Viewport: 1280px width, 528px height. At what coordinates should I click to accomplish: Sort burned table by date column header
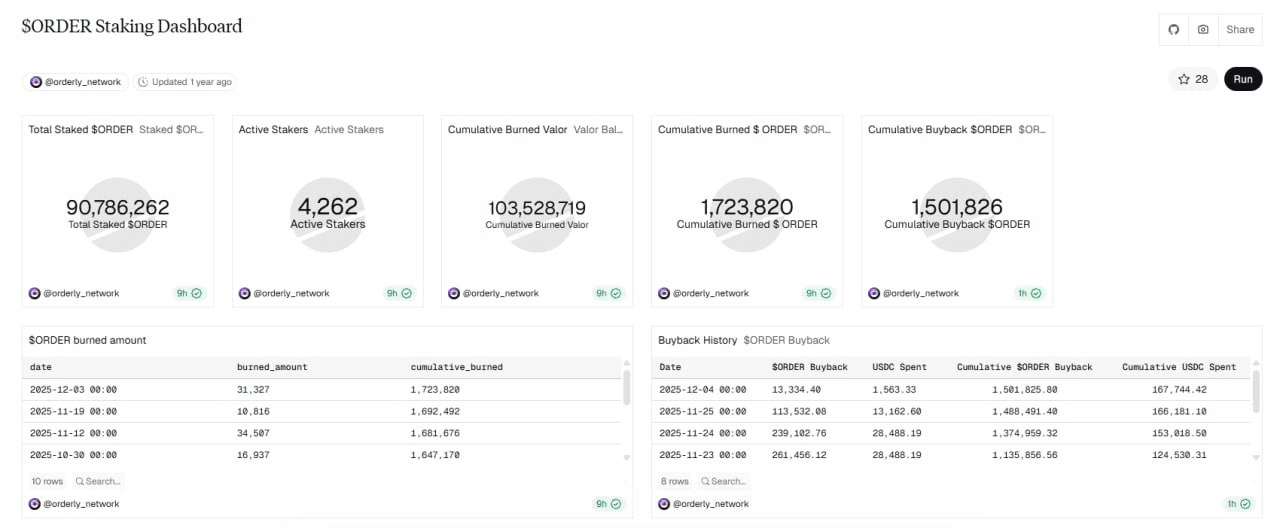coord(41,367)
